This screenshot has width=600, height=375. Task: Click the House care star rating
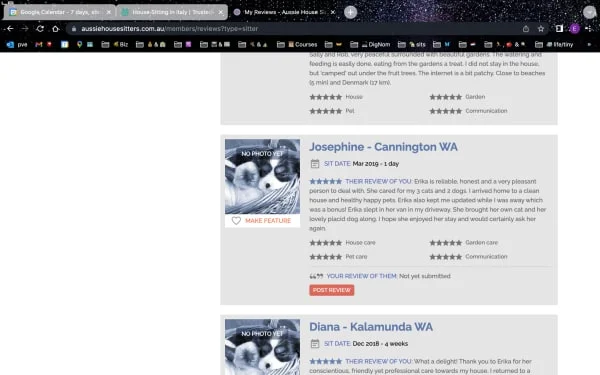[x=326, y=243]
